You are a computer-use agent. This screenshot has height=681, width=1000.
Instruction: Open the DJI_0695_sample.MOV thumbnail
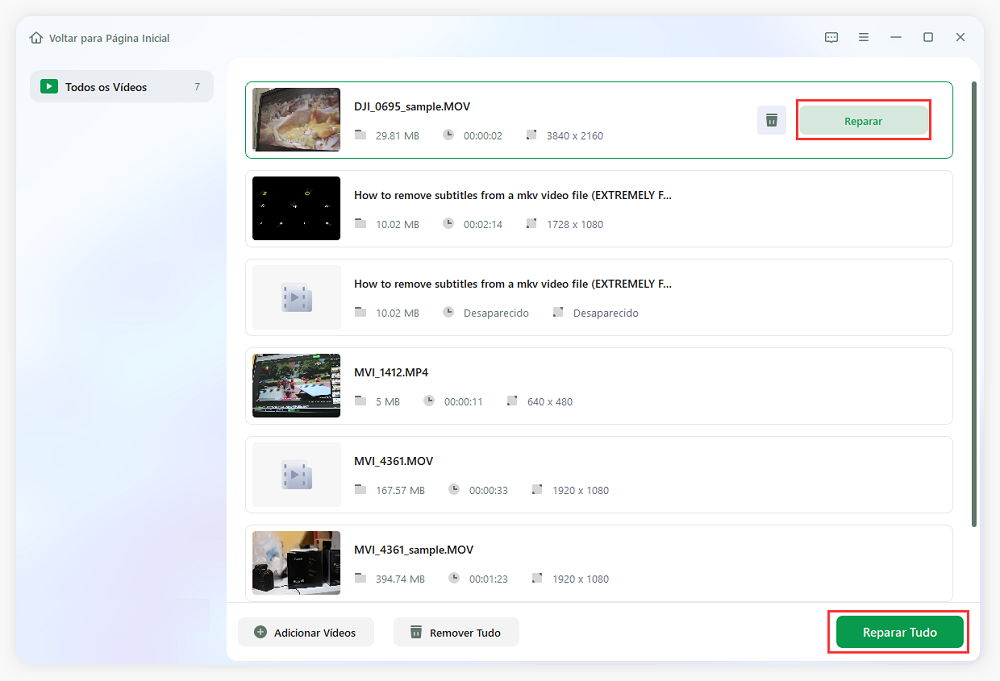click(x=296, y=120)
